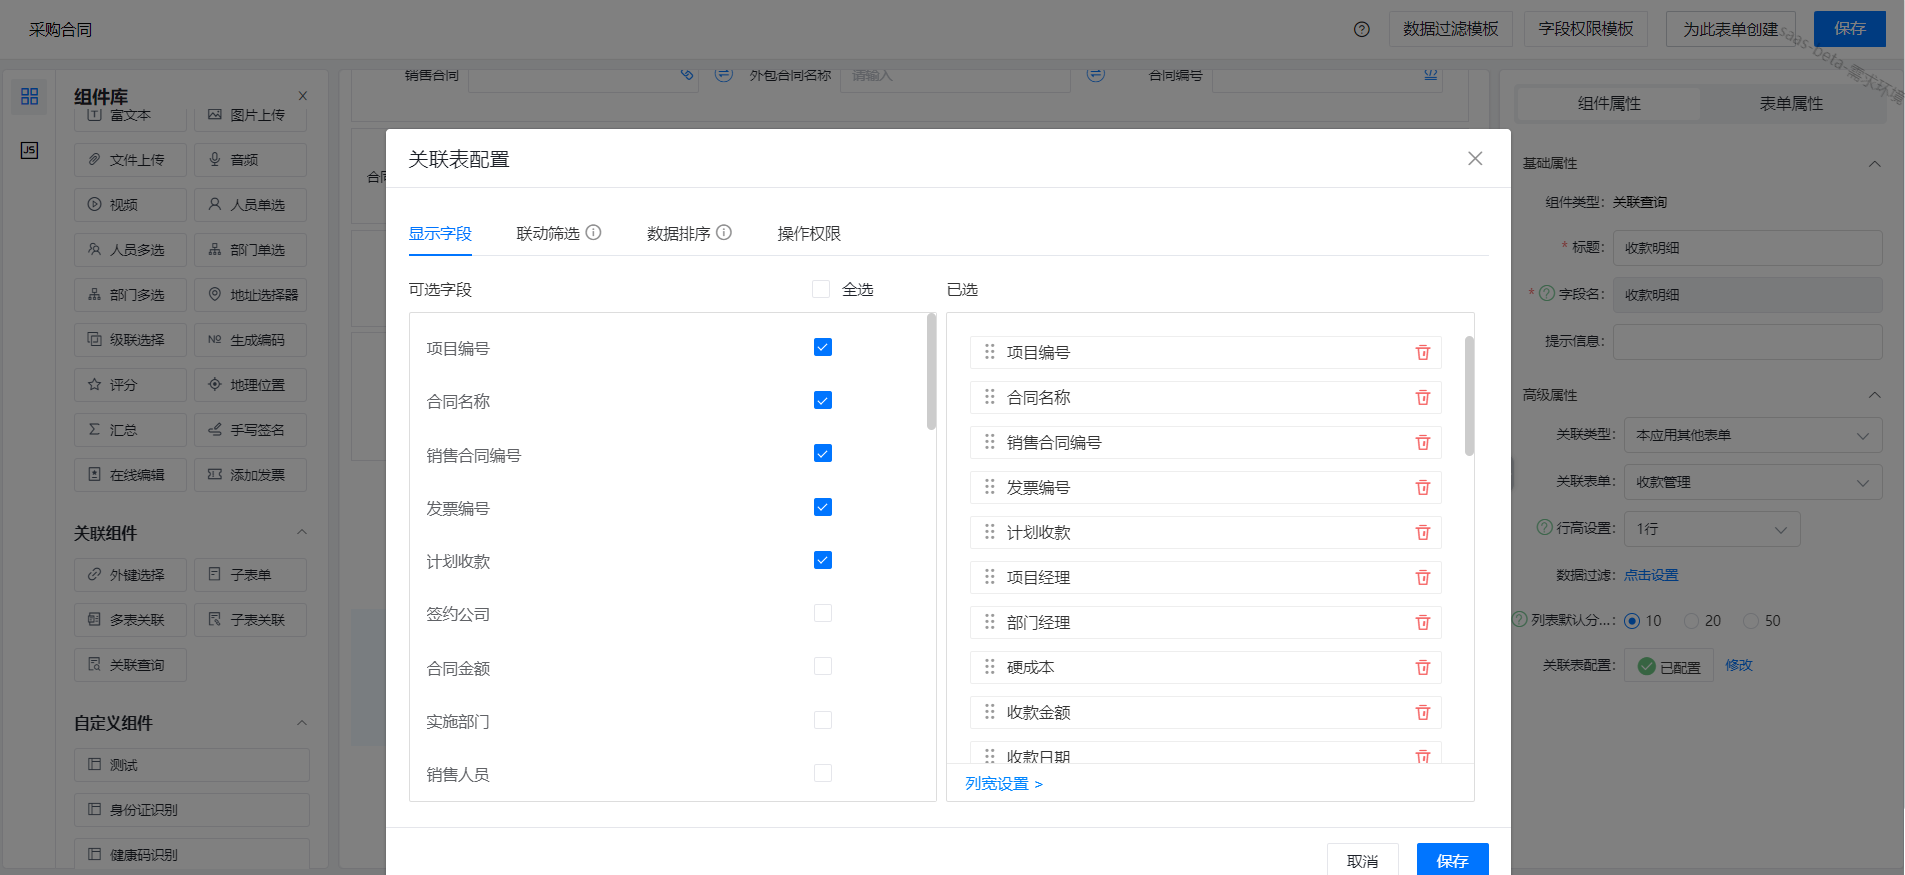Open 列宽设置 link
Viewport: 1905px width, 875px height.
(x=1003, y=784)
